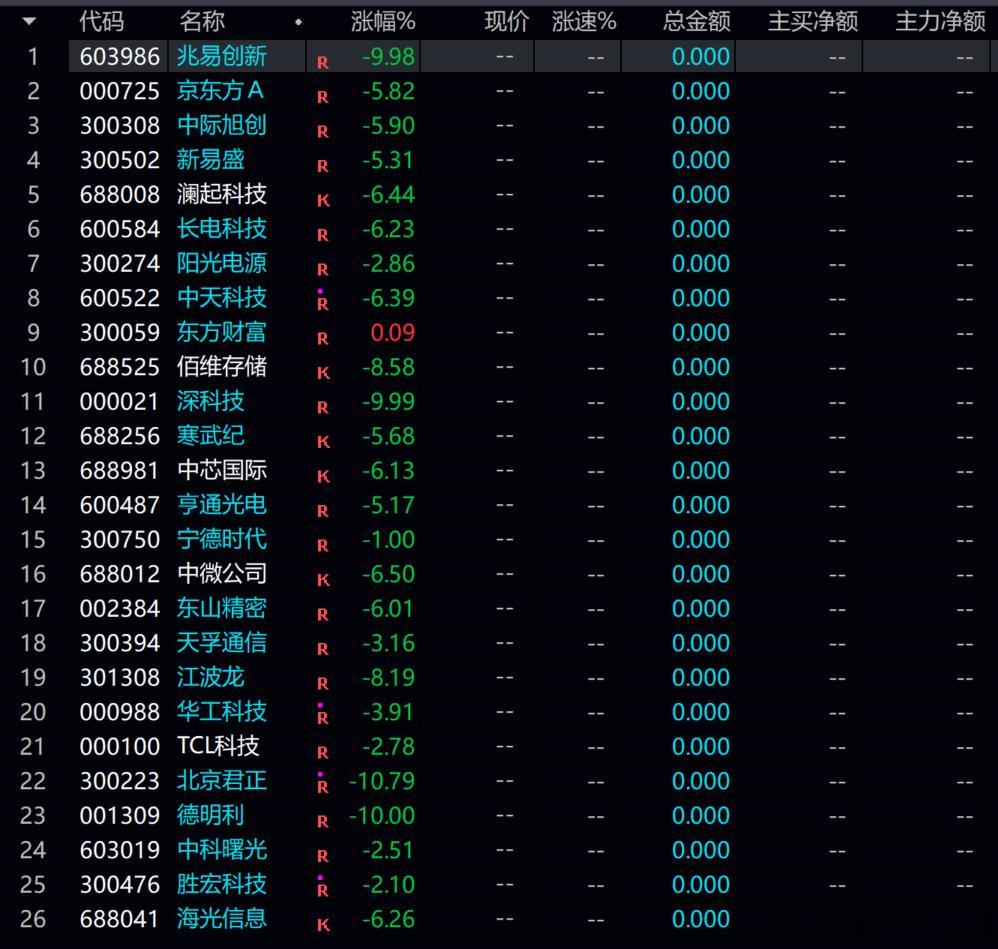Select stock name 澜起科技
The width and height of the screenshot is (998, 949).
coord(221,194)
